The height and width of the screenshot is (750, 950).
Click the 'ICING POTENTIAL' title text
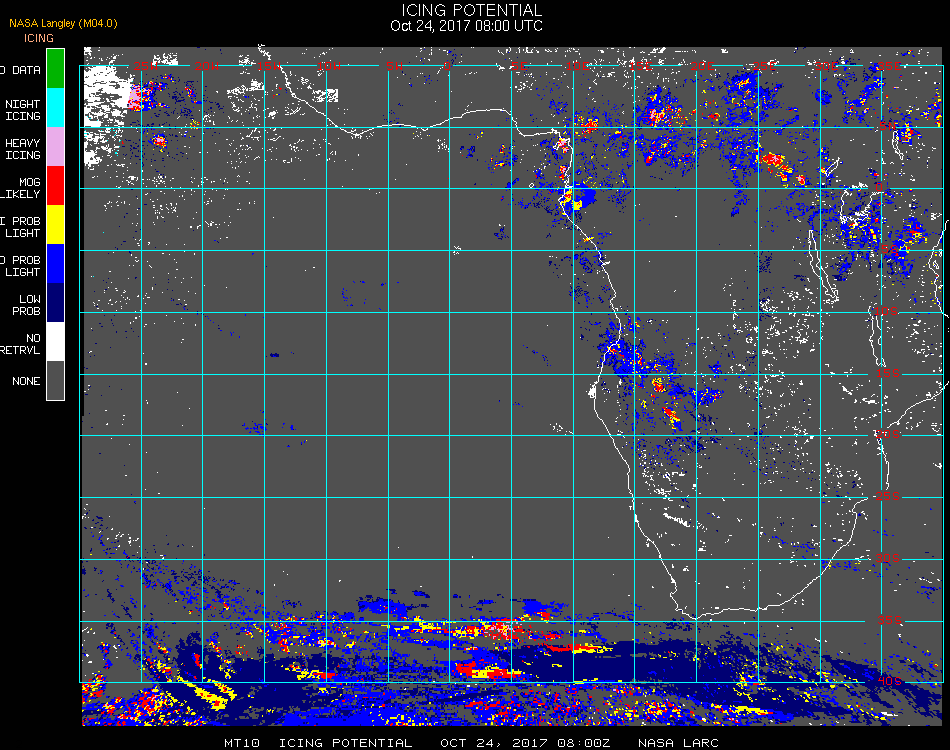(471, 10)
